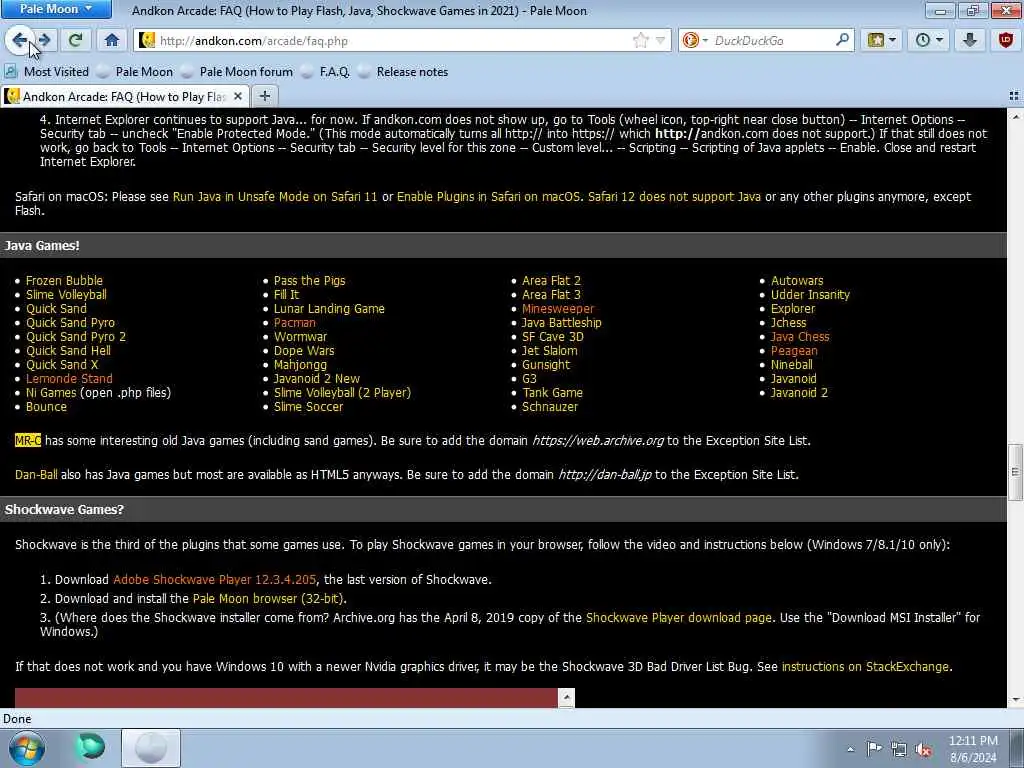Show hidden system tray icons
This screenshot has width=1024, height=768.
(x=850, y=749)
